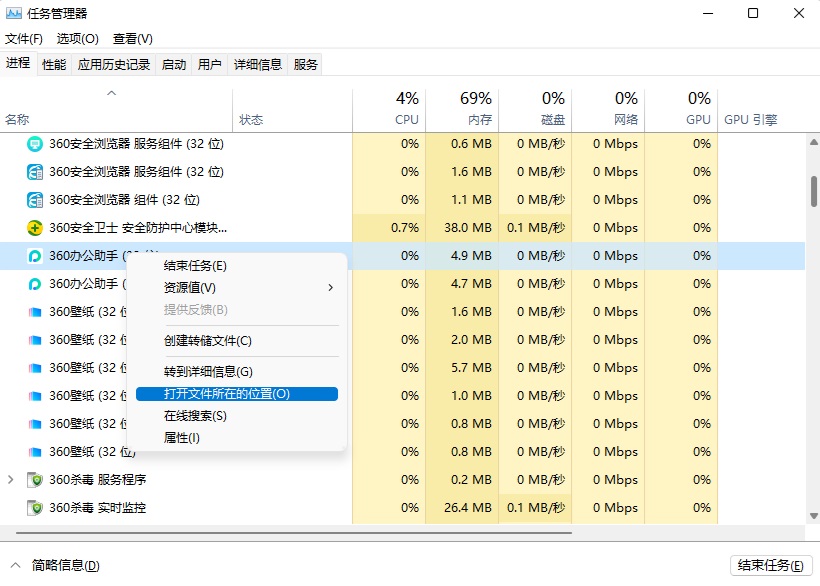
Task: Switch to the 启动 tab
Action: point(174,64)
